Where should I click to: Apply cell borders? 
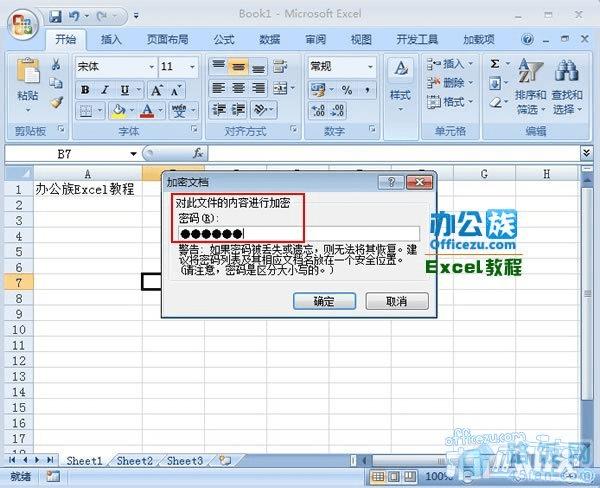point(85,111)
